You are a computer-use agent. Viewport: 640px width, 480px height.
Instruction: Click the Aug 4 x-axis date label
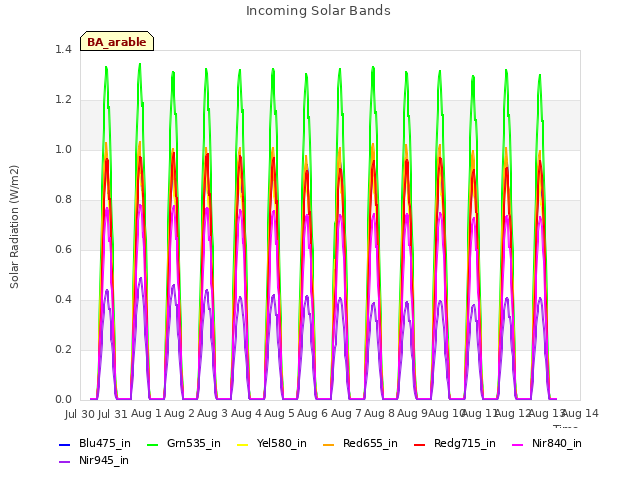(x=246, y=413)
